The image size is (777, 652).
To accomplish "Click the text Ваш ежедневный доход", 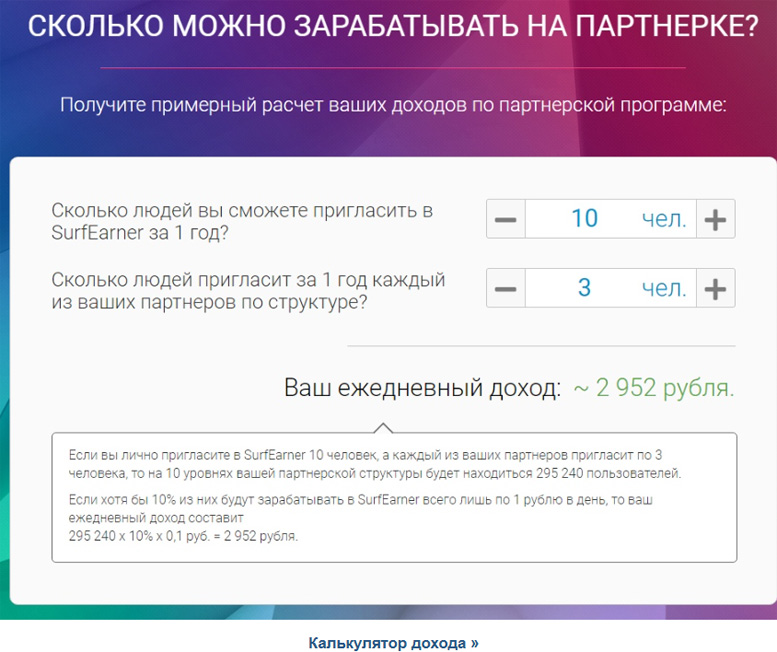I will (x=422, y=387).
